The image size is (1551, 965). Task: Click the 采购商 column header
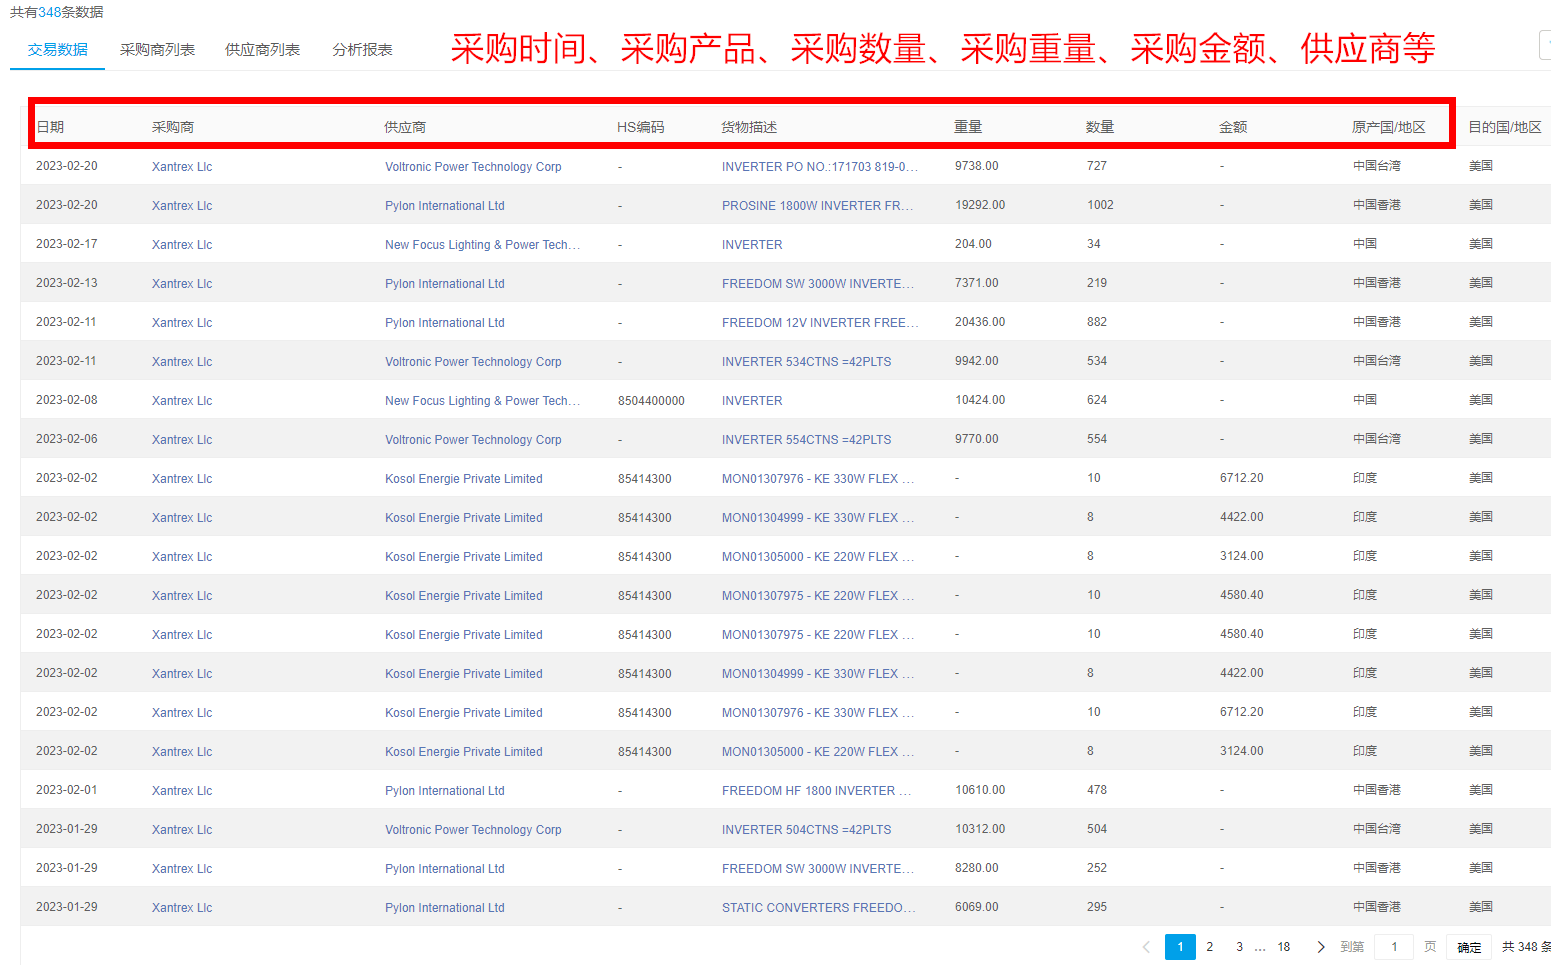[173, 127]
